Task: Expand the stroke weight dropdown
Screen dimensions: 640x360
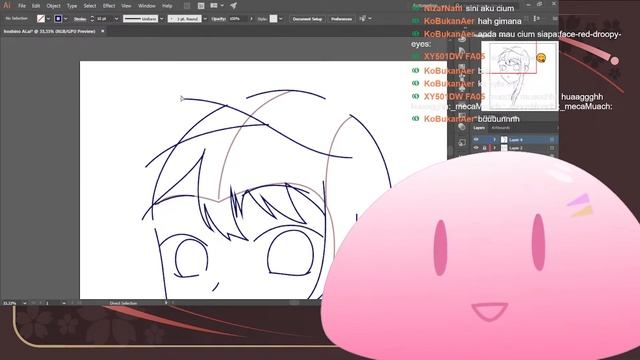Action: point(116,19)
